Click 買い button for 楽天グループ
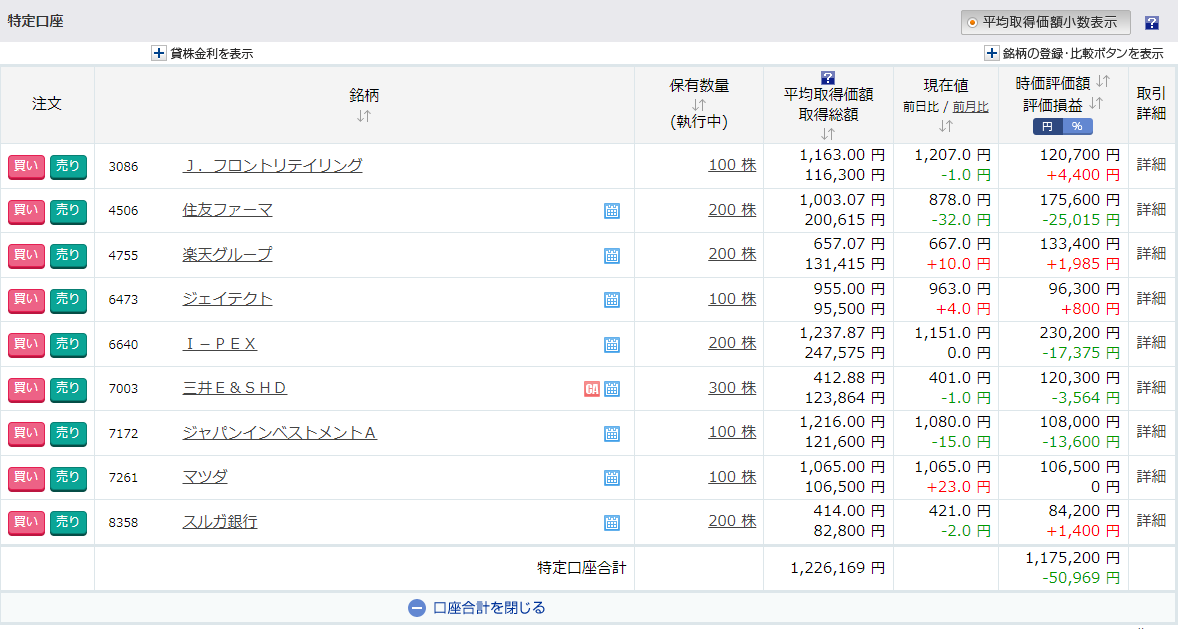Image resolution: width=1180 pixels, height=629 pixels. [26, 256]
